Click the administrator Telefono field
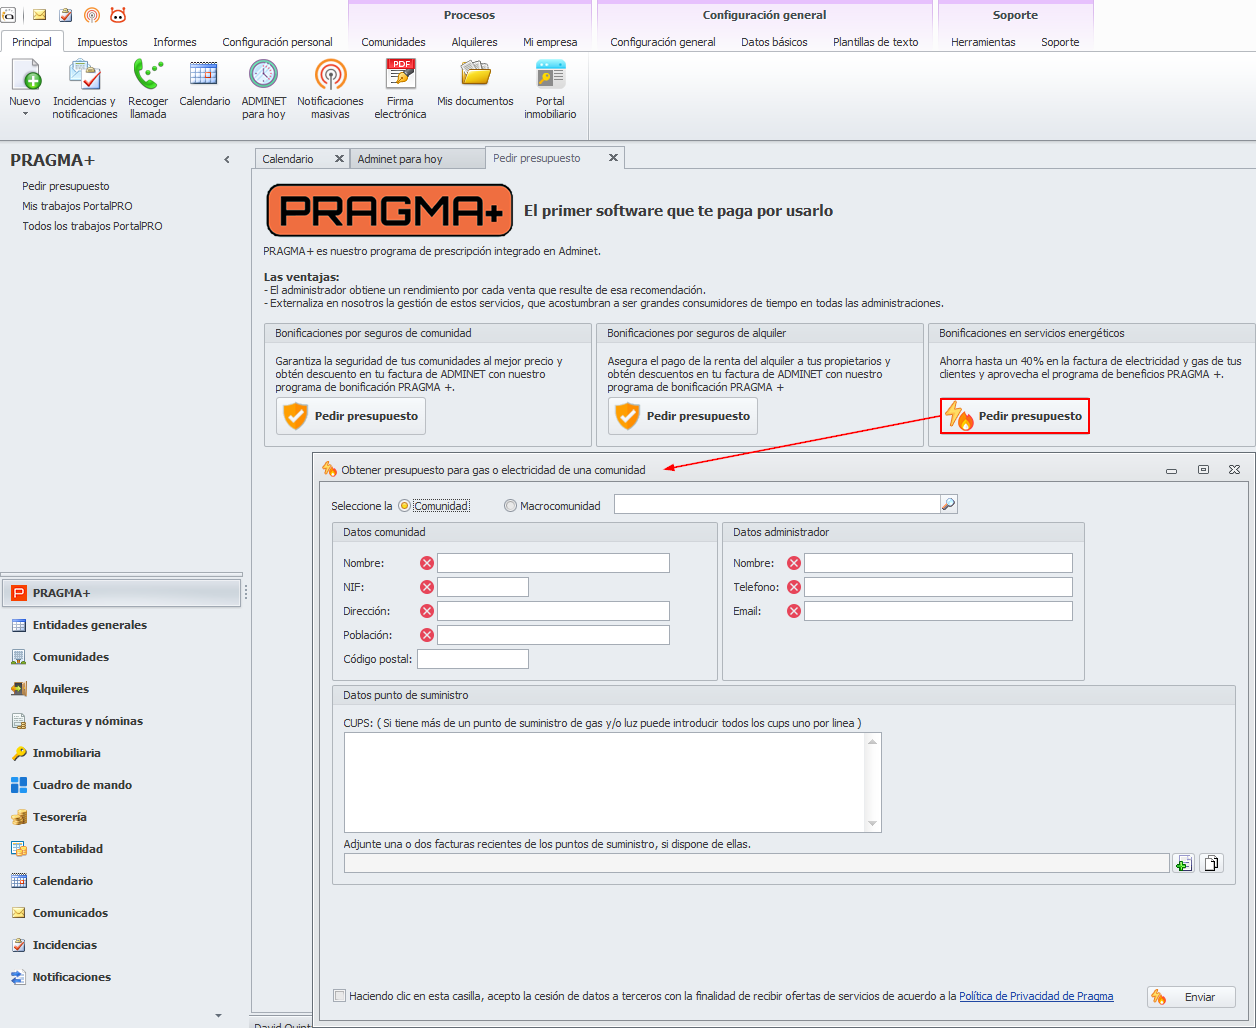This screenshot has width=1256, height=1028. pyautogui.click(x=938, y=587)
